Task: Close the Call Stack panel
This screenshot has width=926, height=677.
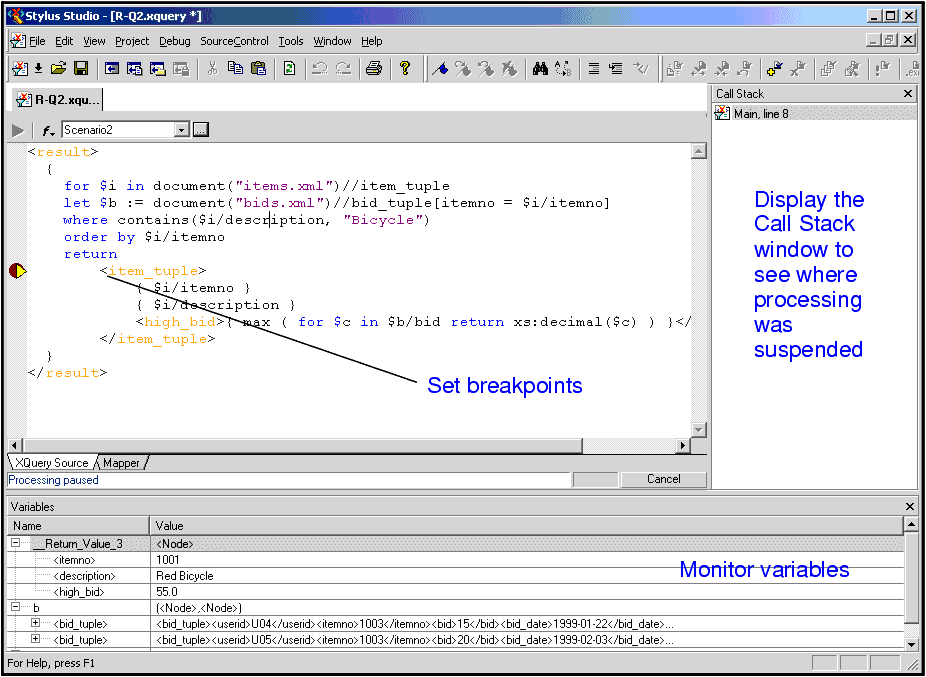Action: click(x=908, y=94)
